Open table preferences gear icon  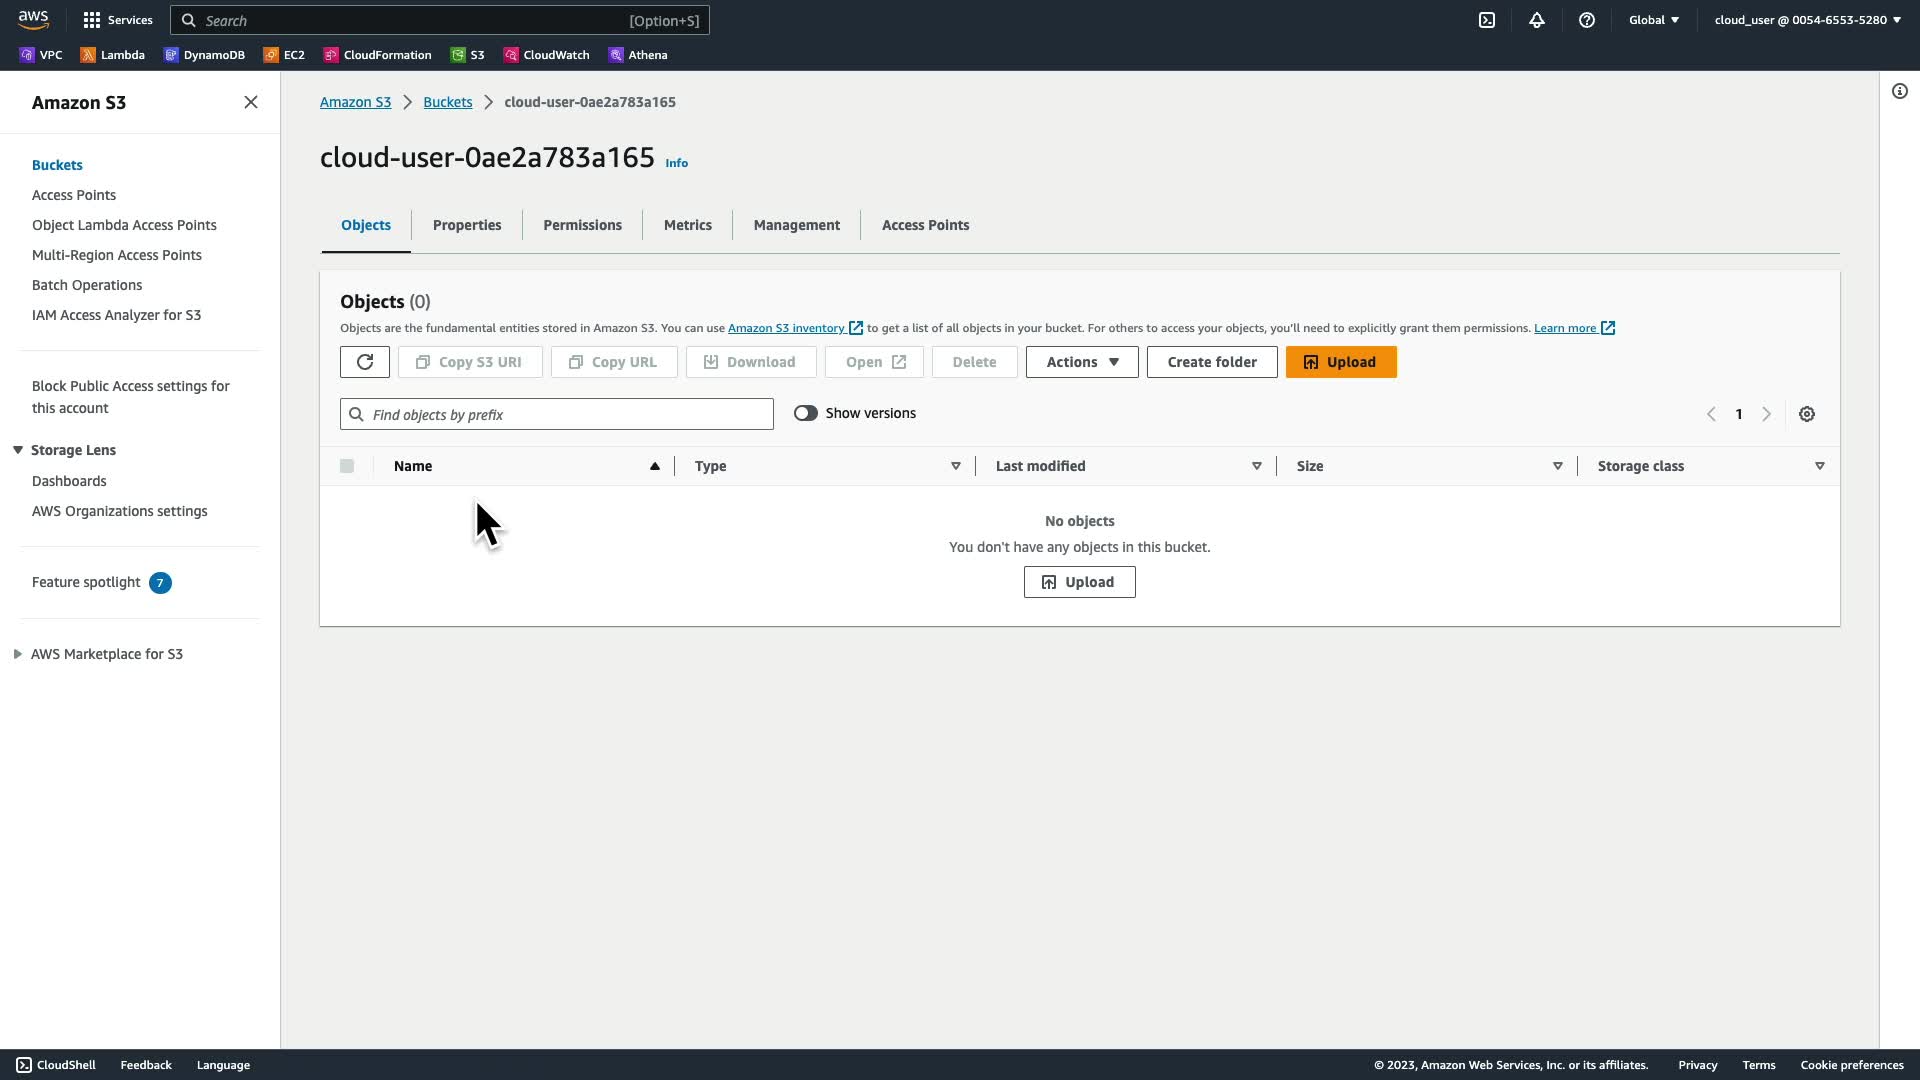(1807, 414)
